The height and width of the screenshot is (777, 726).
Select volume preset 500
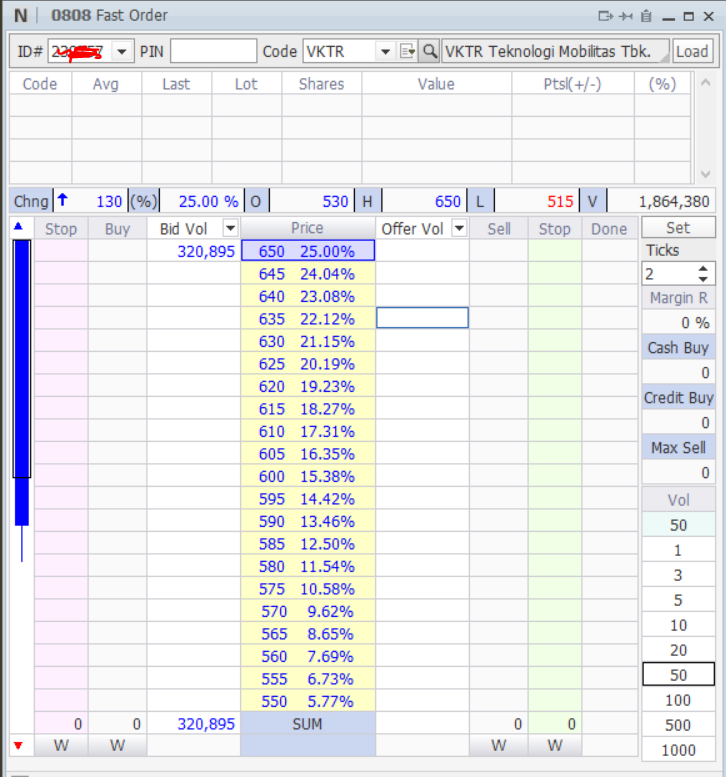point(678,725)
